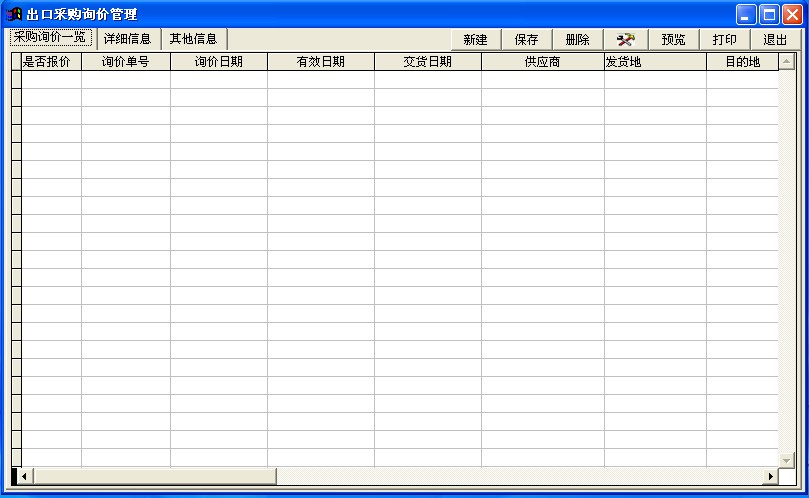This screenshot has height=498, width=809.
Task: Select the 是否报价 column header
Action: pos(51,61)
